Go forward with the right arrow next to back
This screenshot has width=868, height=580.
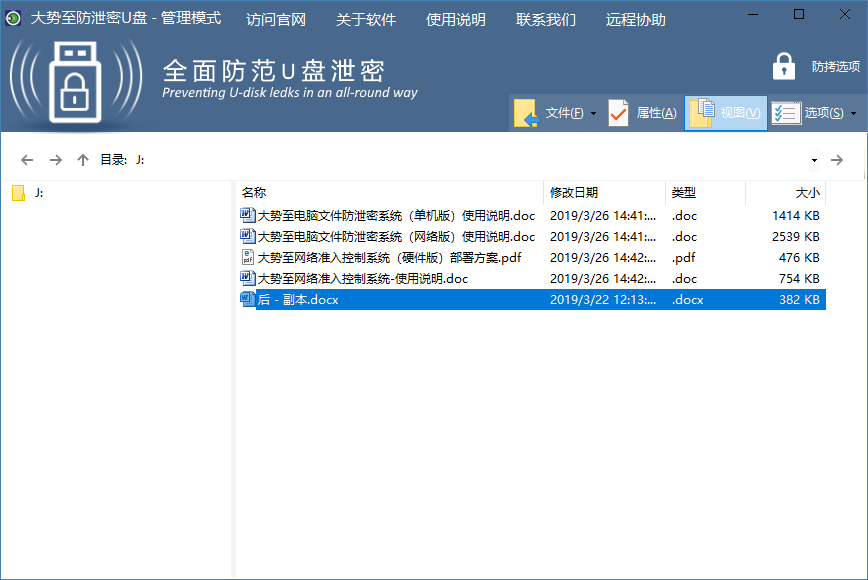click(x=55, y=160)
